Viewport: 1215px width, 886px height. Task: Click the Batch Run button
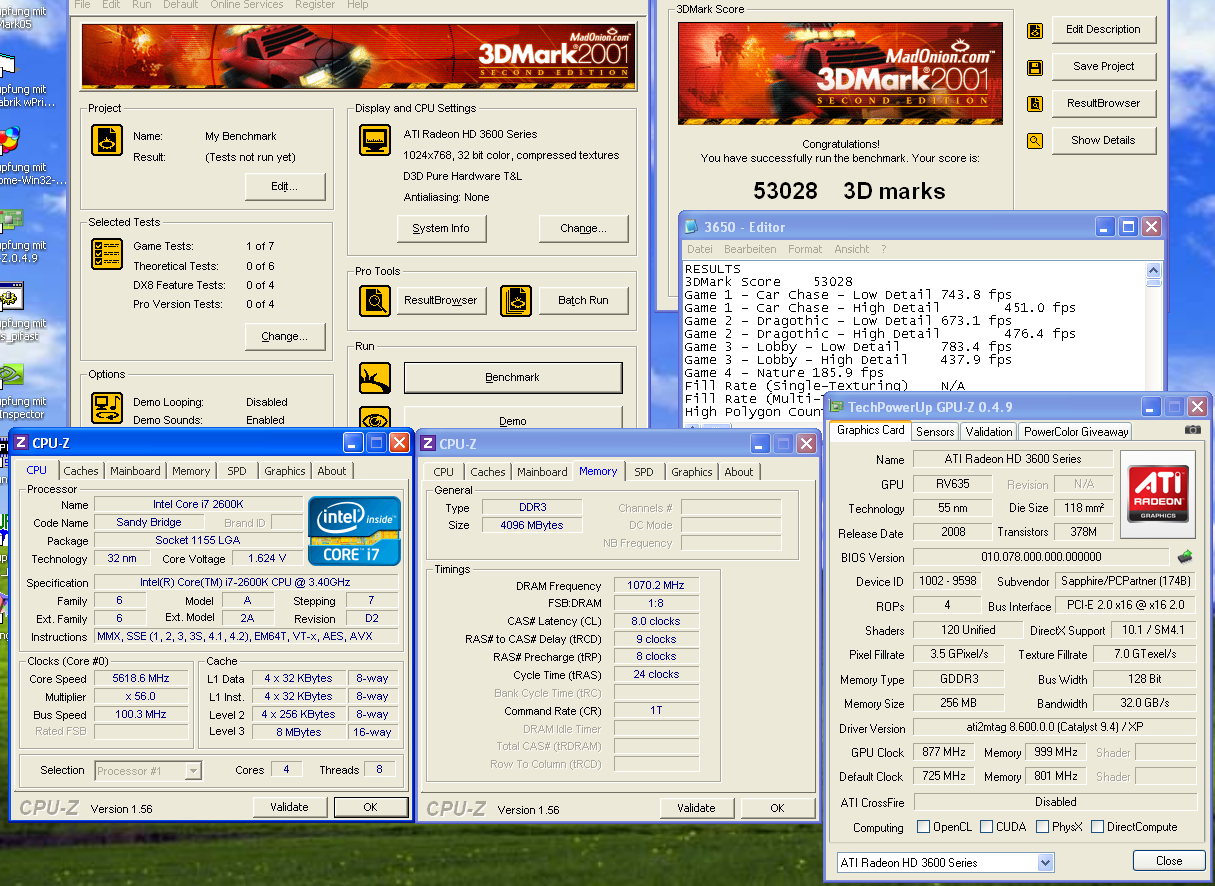click(x=583, y=300)
